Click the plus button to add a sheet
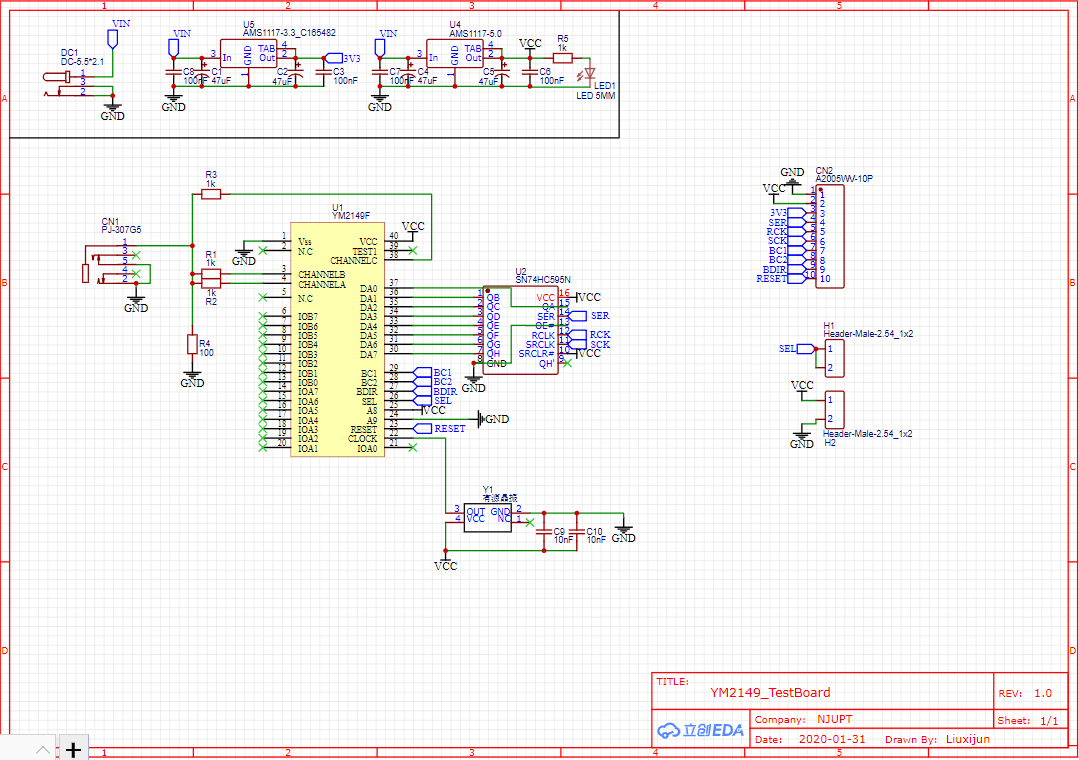1079x760 pixels. coord(74,749)
